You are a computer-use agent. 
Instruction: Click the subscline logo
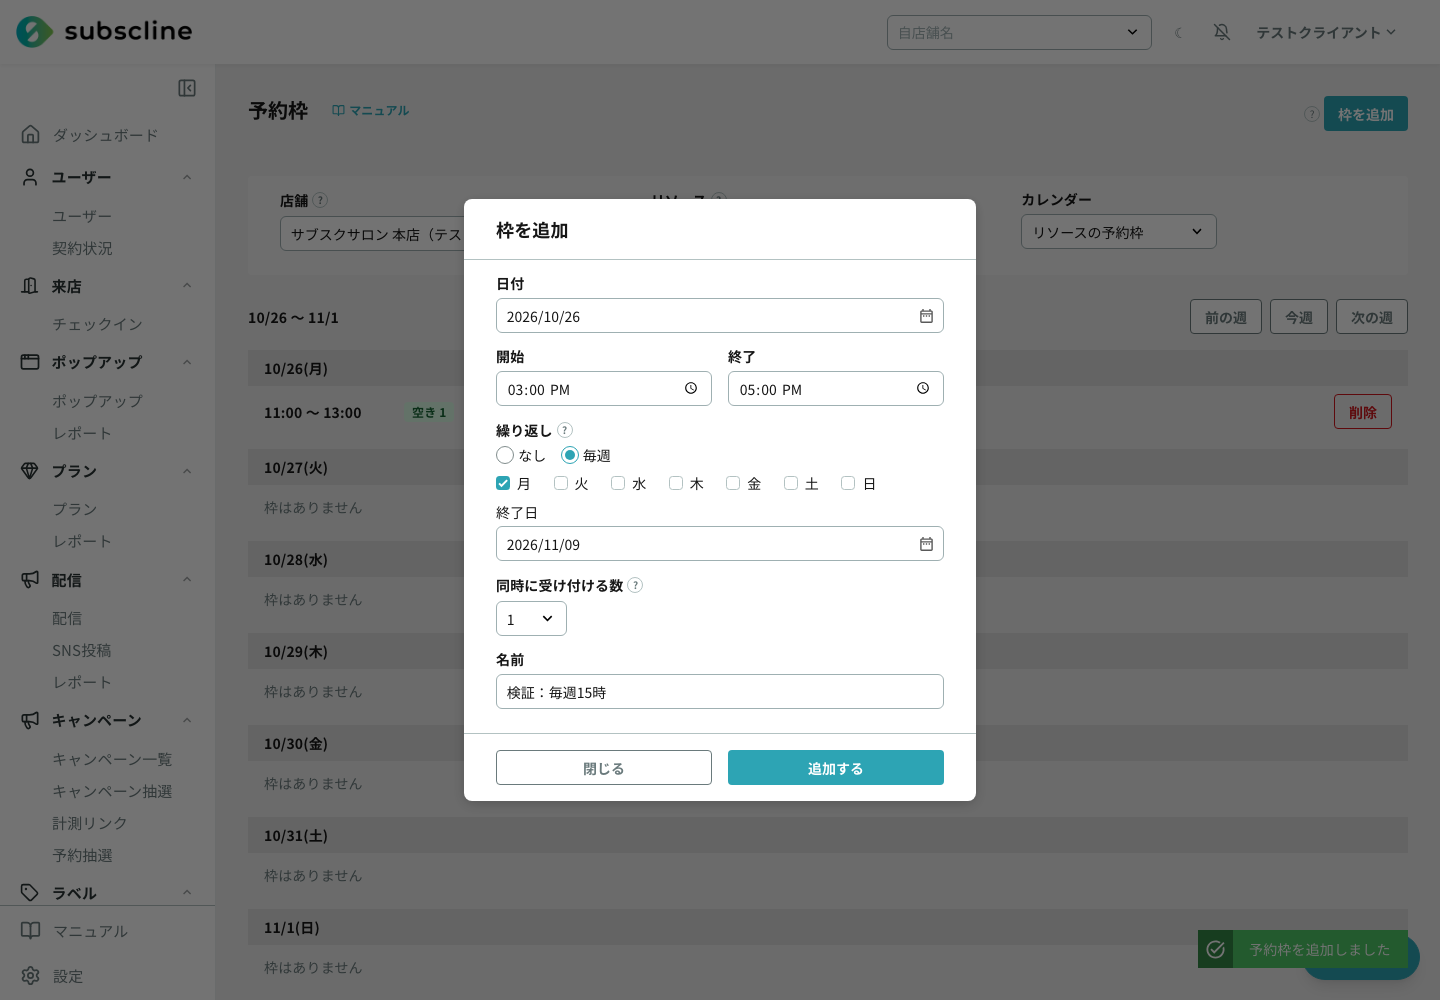104,31
